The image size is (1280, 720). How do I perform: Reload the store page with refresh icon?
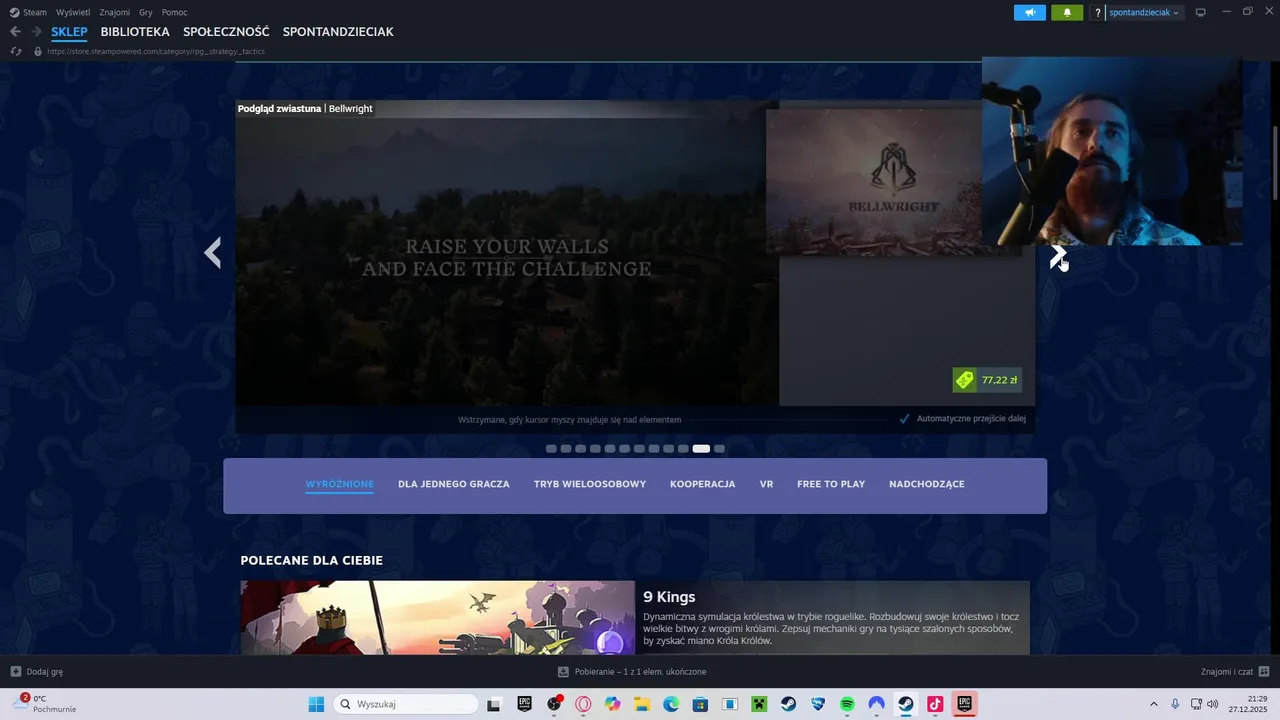click(16, 51)
